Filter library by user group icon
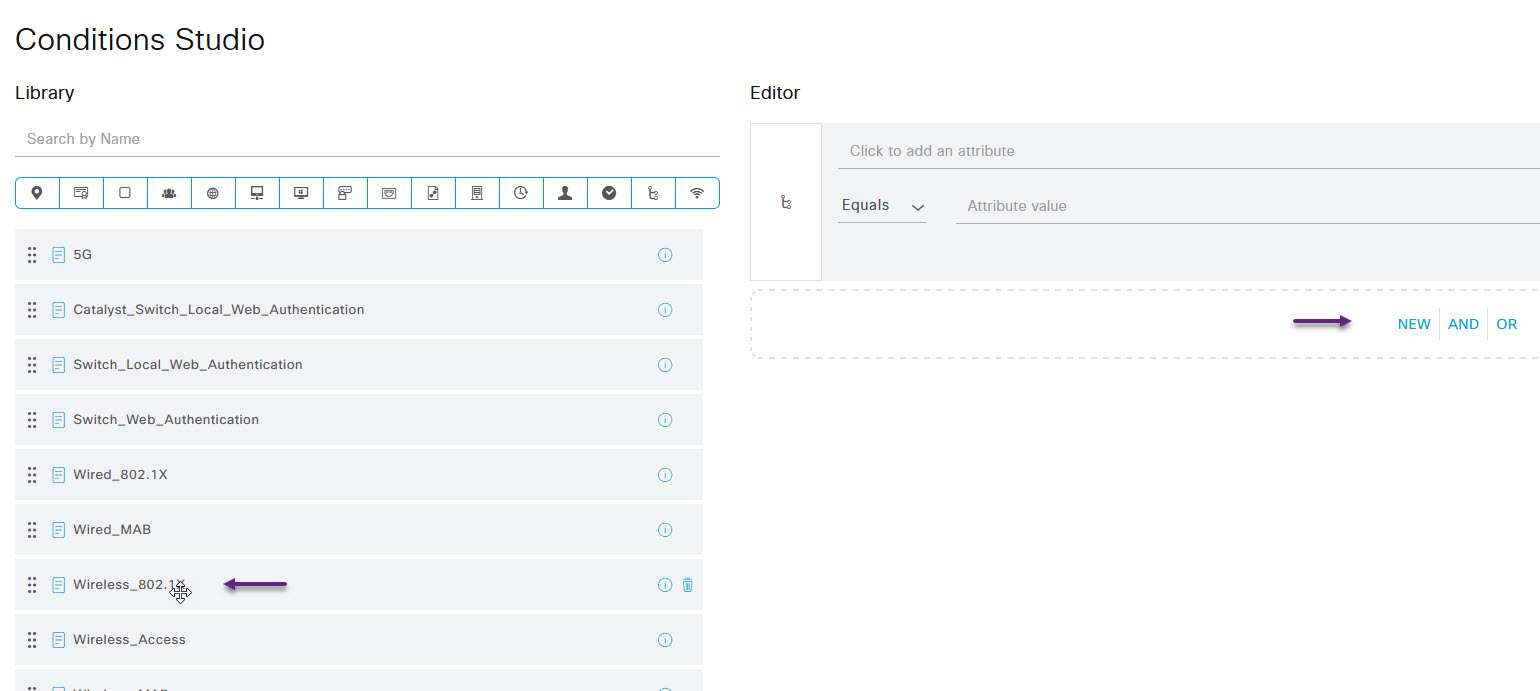The width and height of the screenshot is (1540, 691). (169, 193)
